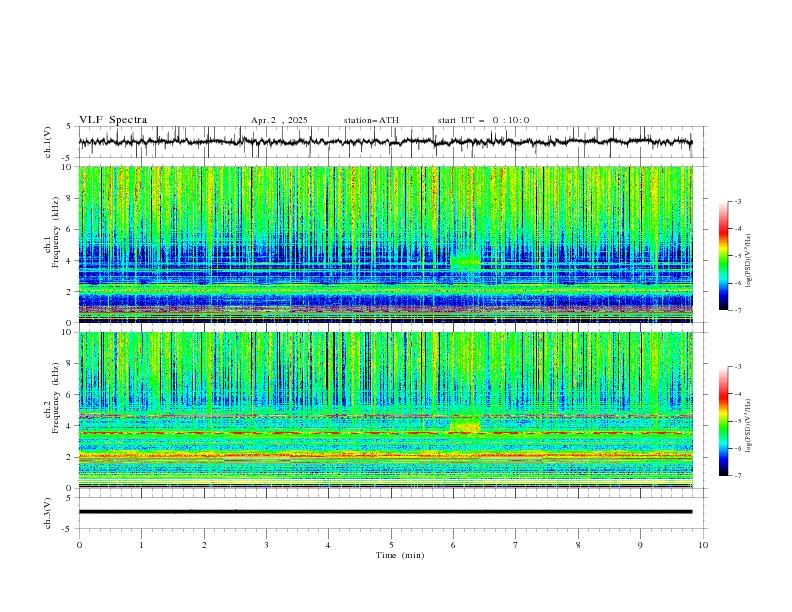
Task: Click the "-3" tick on ch.2 colorbar
Action: [737, 367]
